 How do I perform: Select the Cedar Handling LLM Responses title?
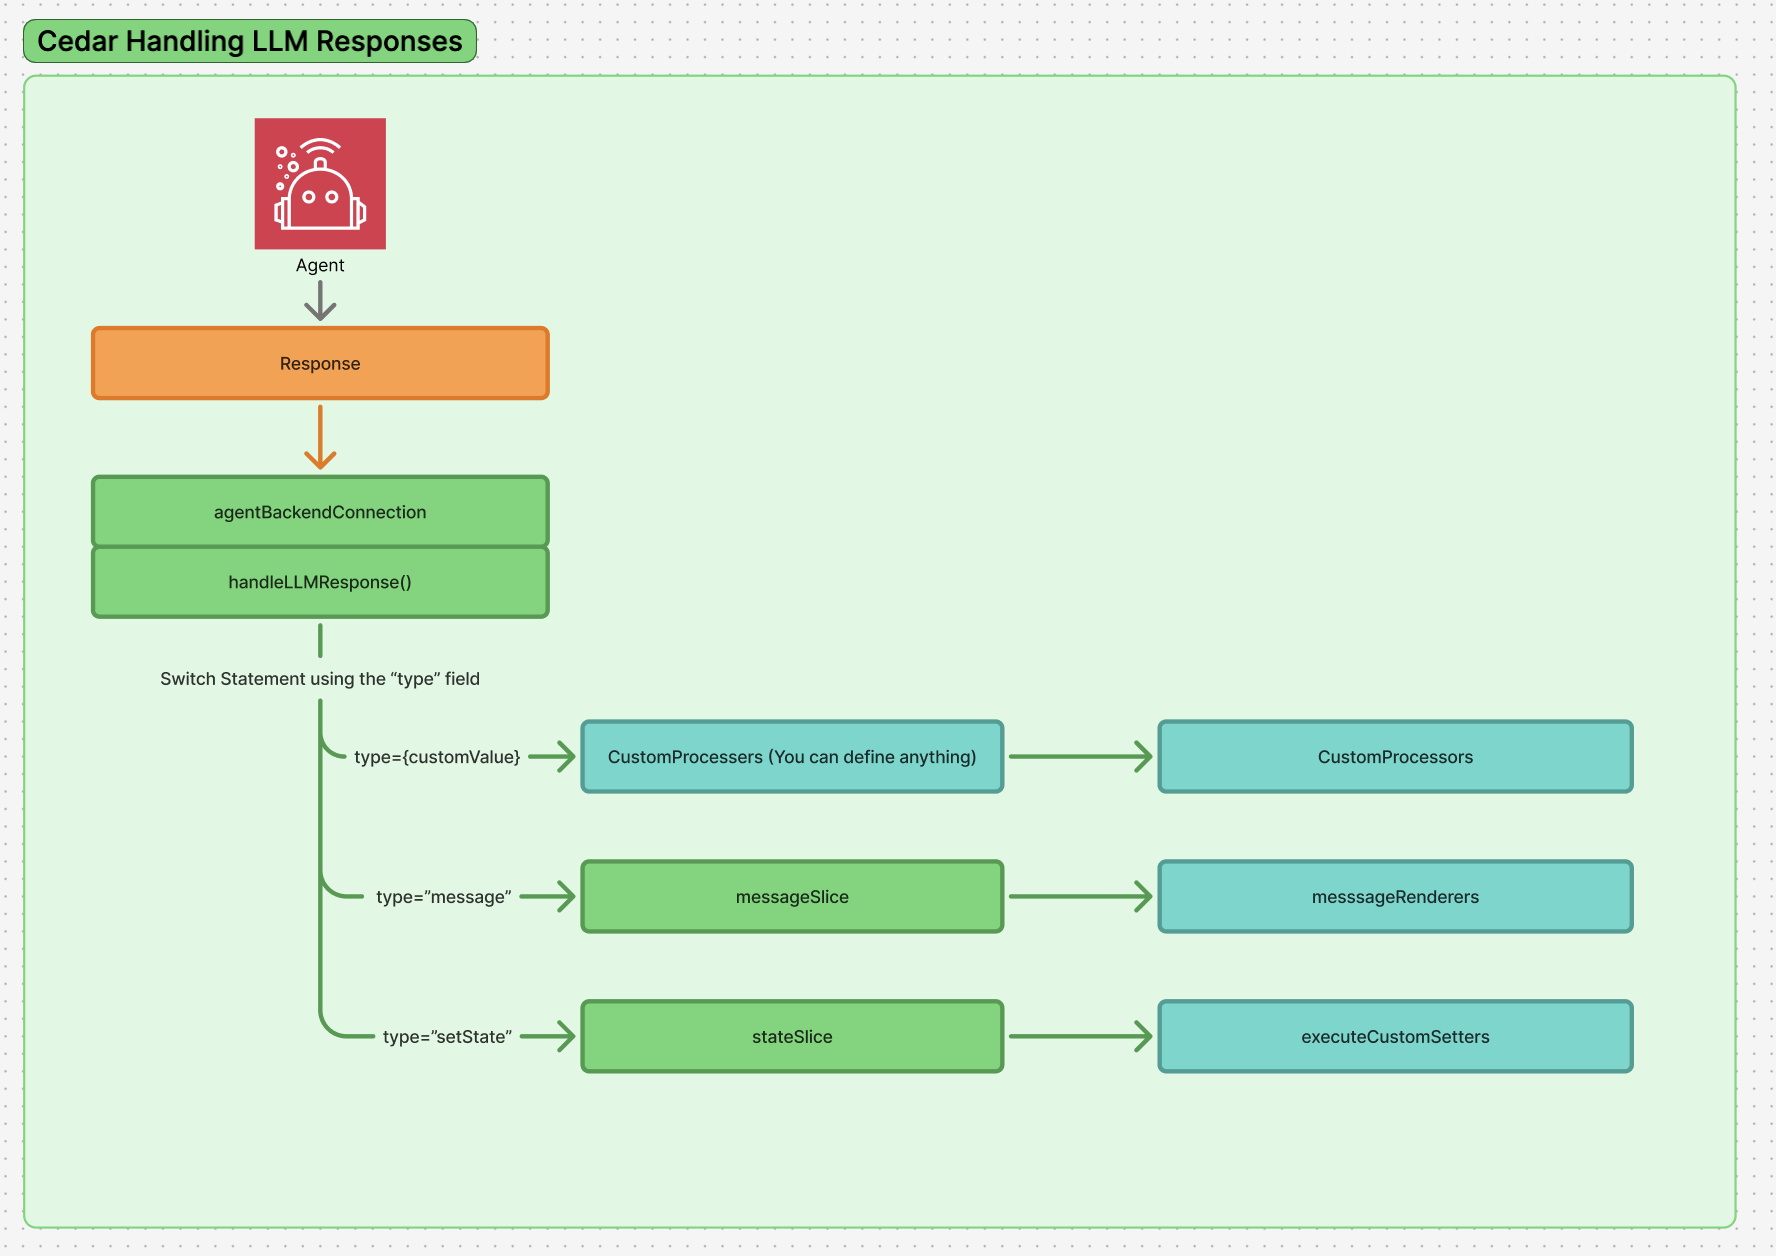tap(250, 41)
